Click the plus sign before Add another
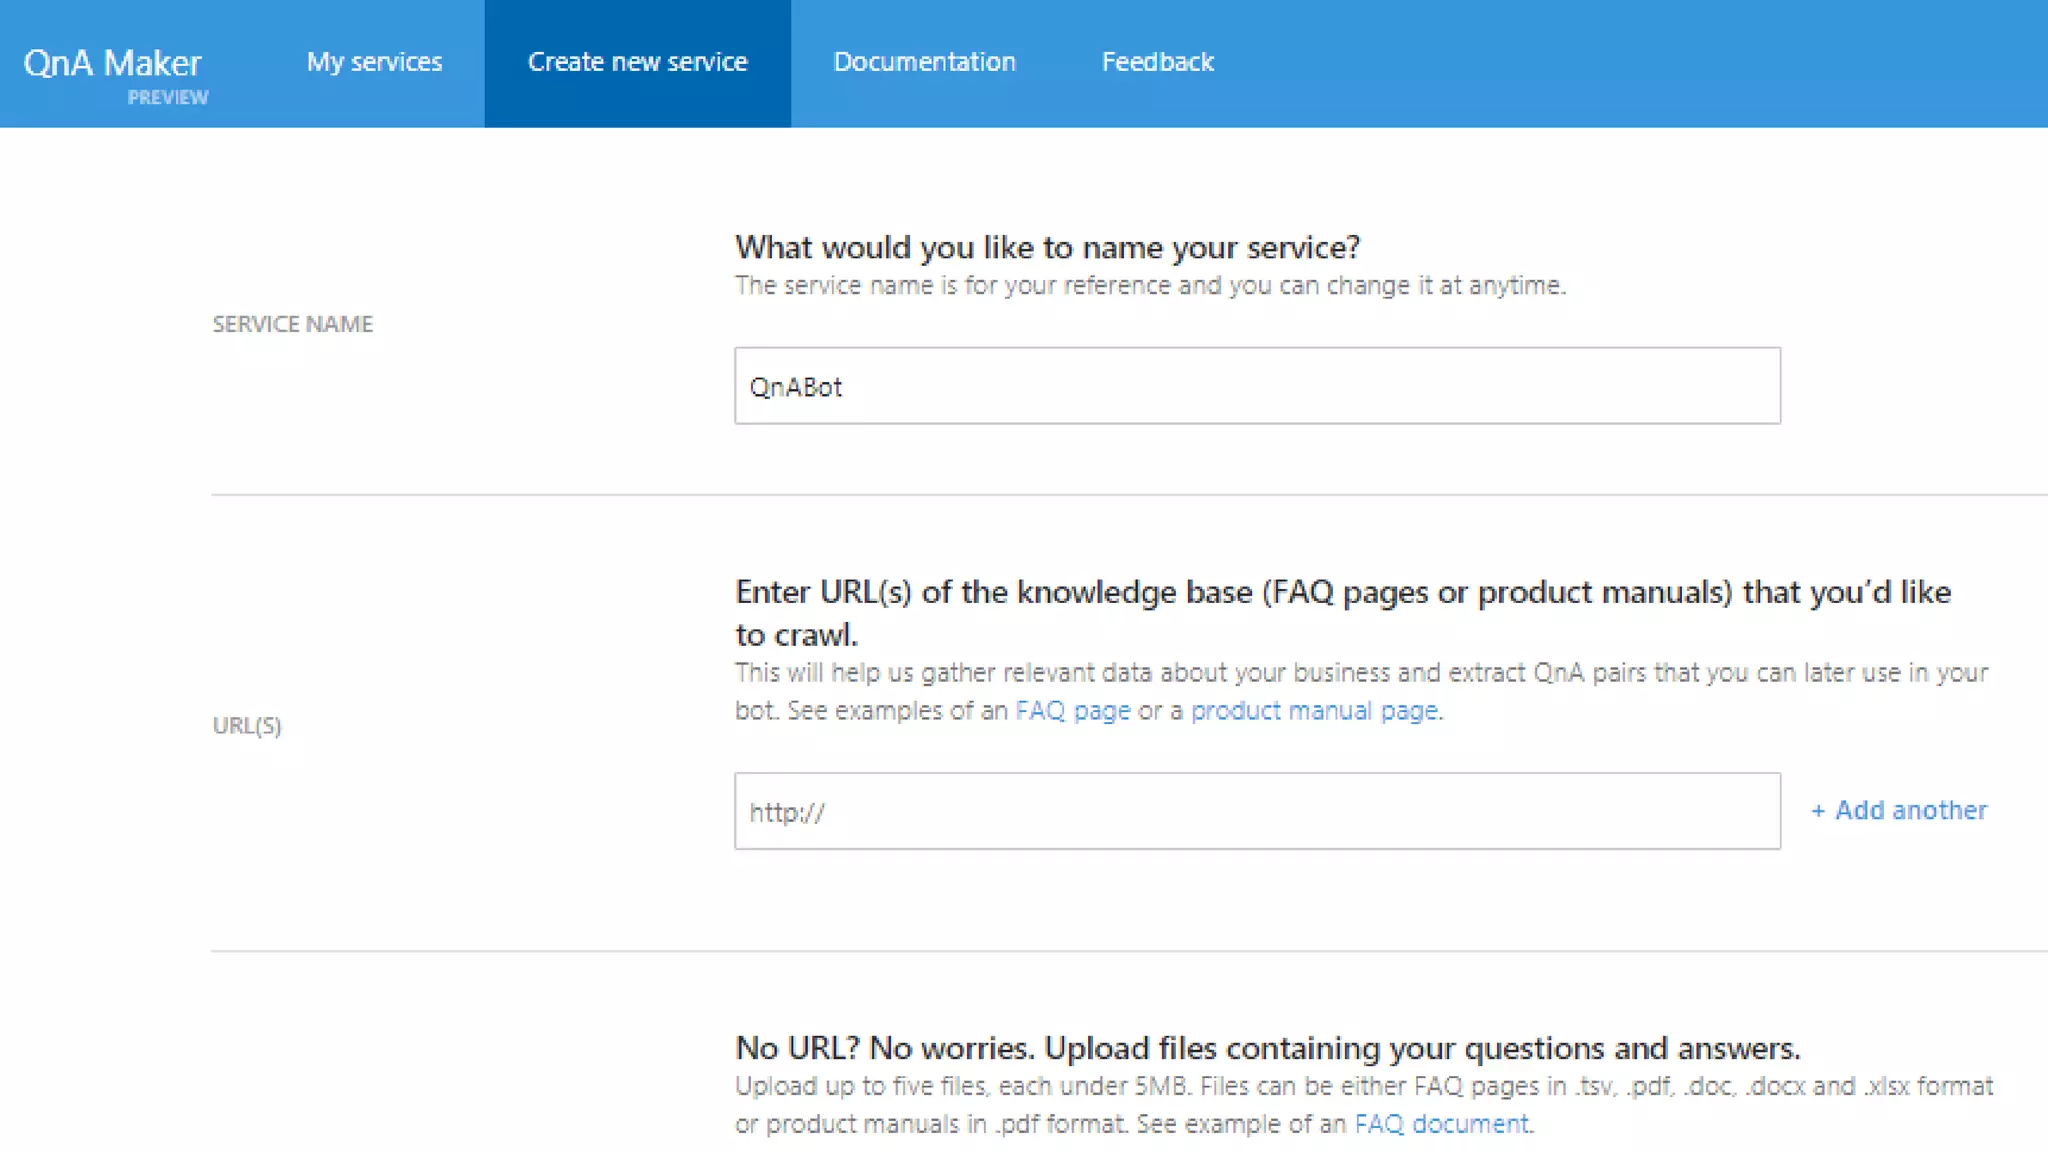Image resolution: width=2048 pixels, height=1152 pixels. (1818, 811)
